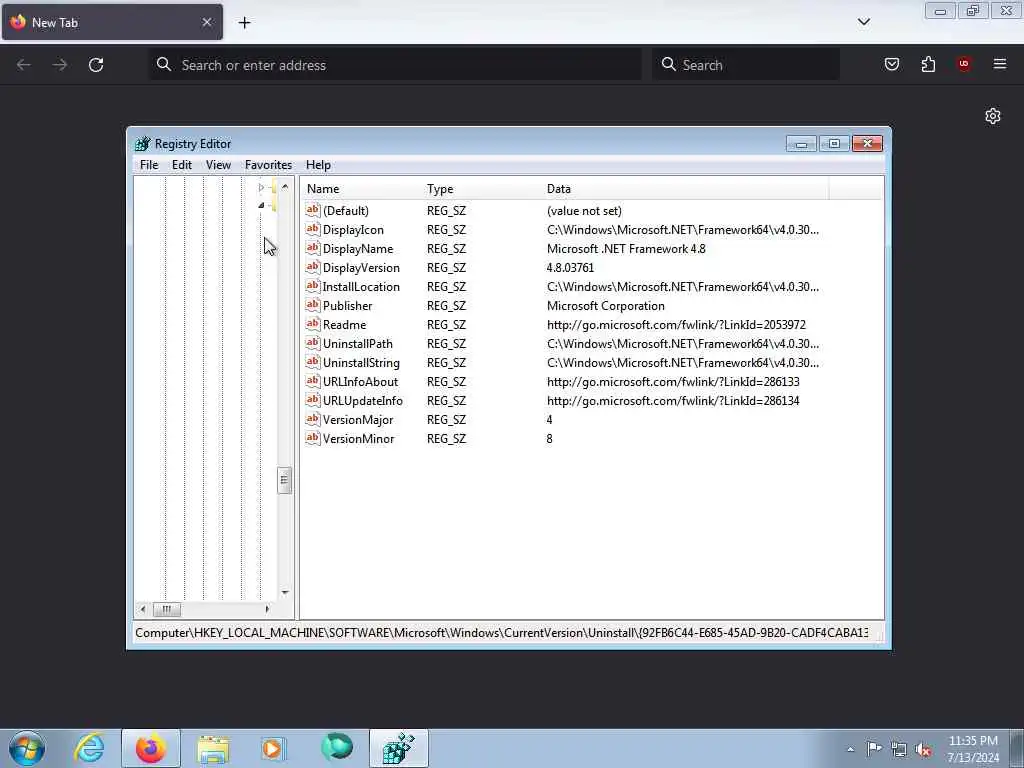Click the tree pane scroll down arrow

[x=285, y=592]
